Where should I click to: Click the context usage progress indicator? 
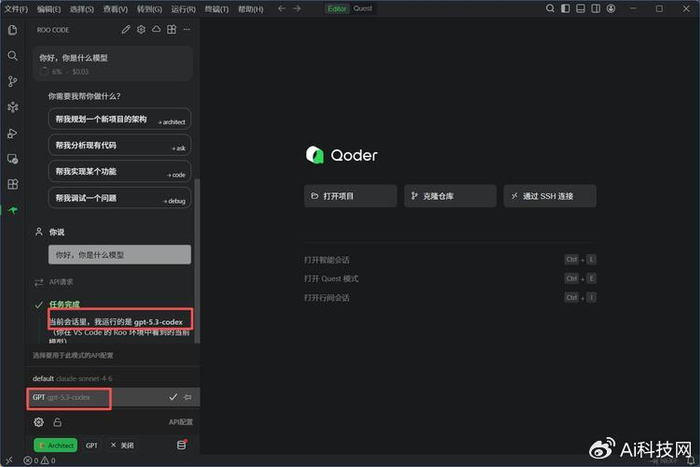coord(44,71)
